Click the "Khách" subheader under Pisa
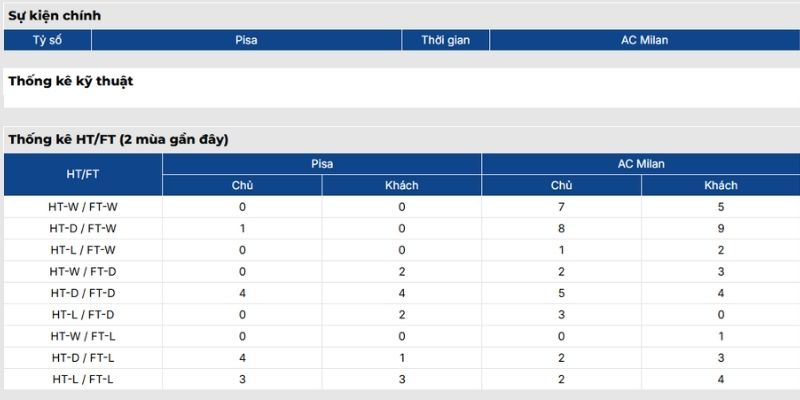The width and height of the screenshot is (800, 400). 402,185
